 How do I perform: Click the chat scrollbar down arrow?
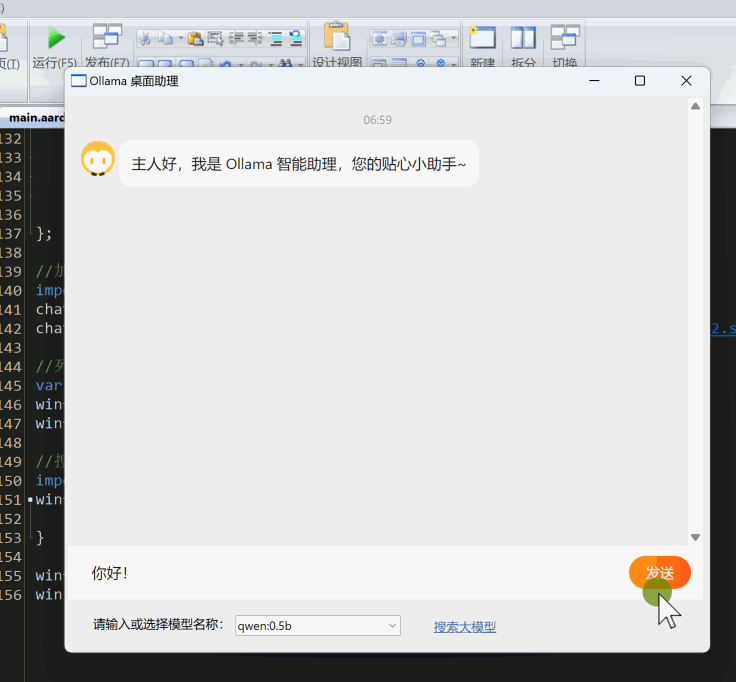pyautogui.click(x=695, y=537)
